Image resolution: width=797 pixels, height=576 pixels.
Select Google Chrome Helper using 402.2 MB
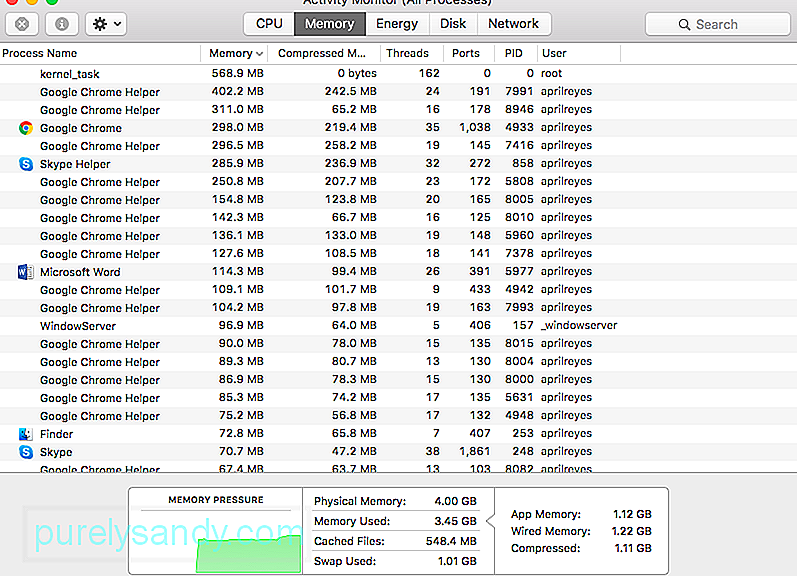pos(398,92)
